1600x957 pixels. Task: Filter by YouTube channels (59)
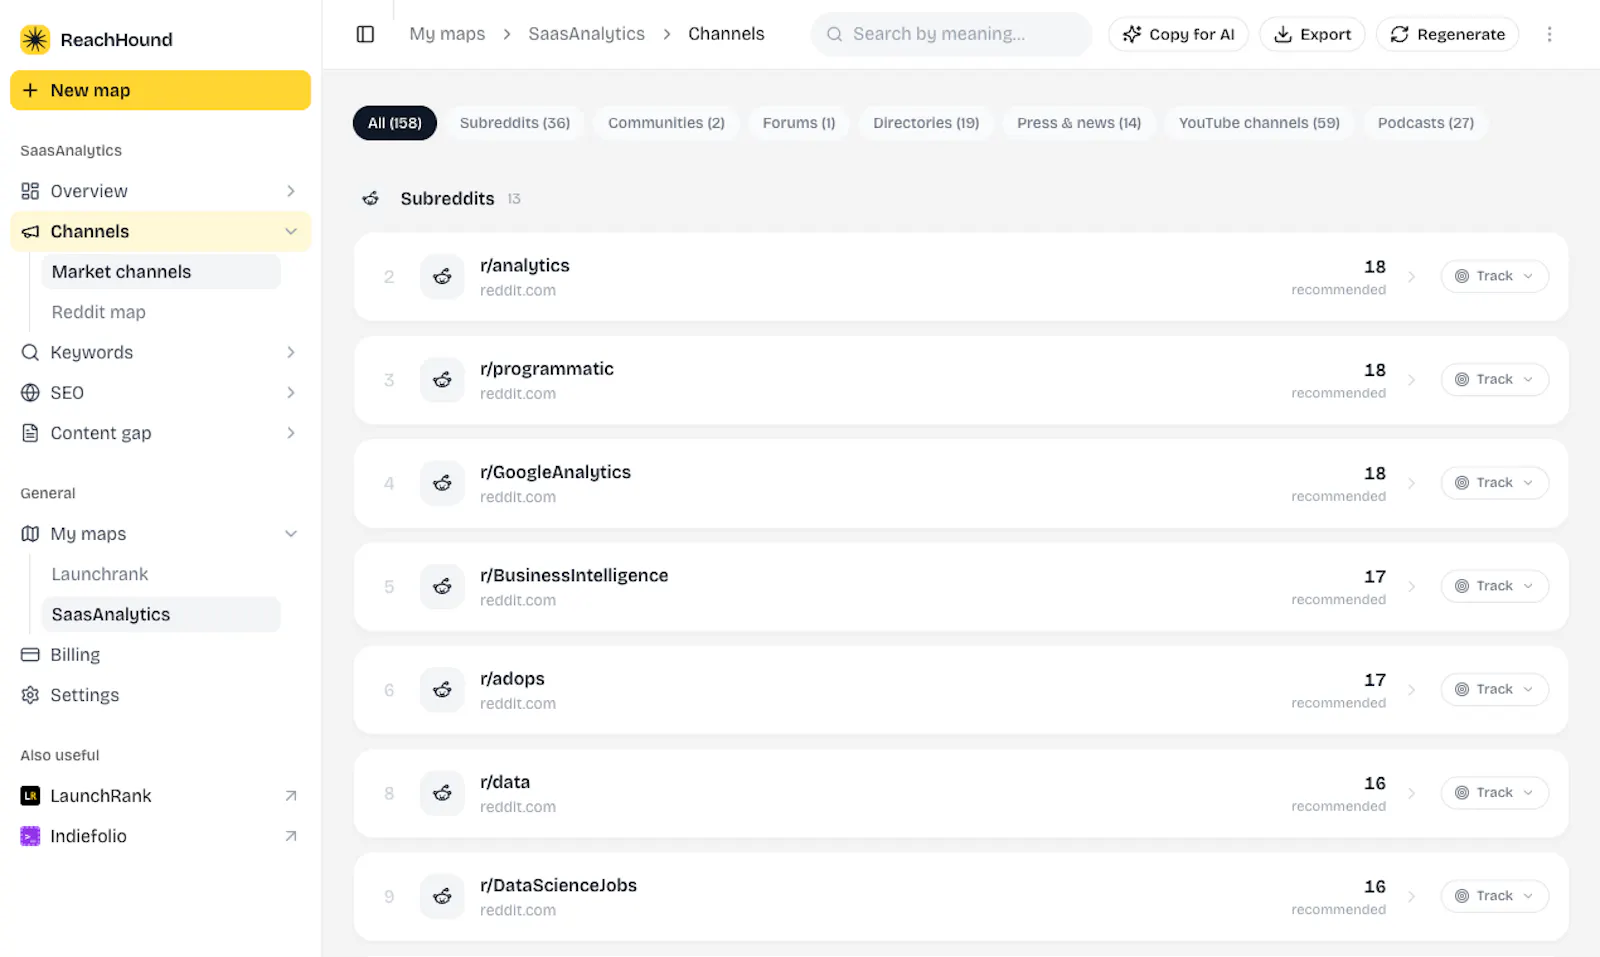pyautogui.click(x=1259, y=123)
